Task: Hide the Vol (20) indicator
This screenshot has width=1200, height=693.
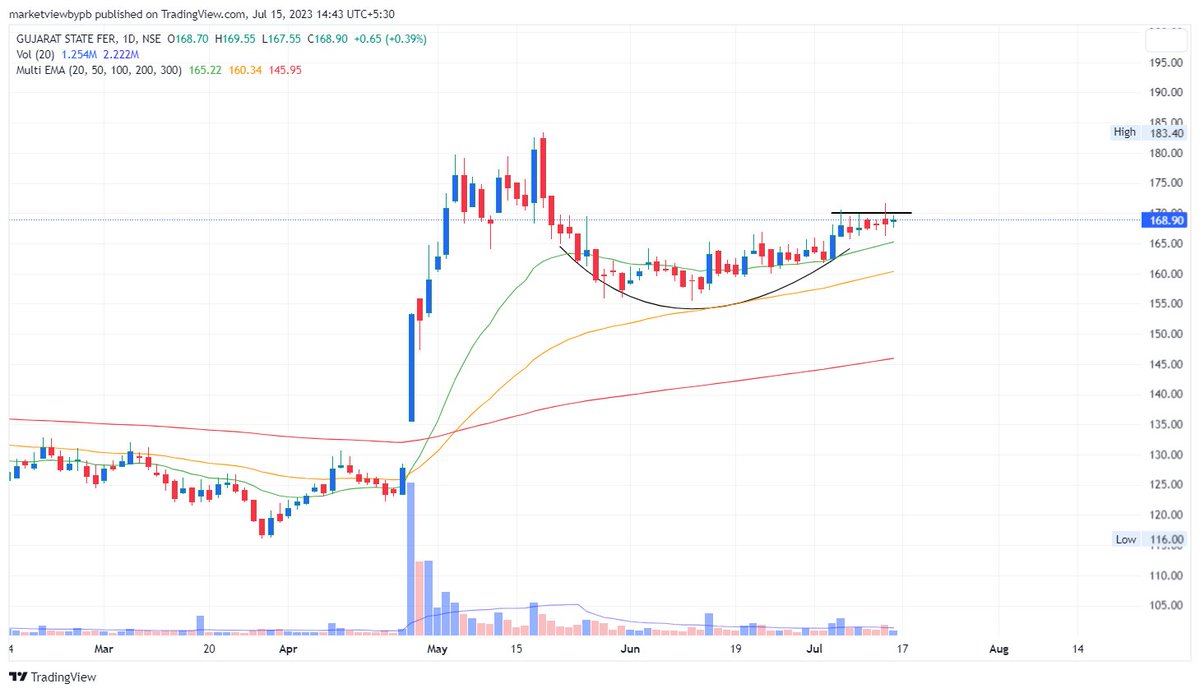Action: click(x=37, y=54)
